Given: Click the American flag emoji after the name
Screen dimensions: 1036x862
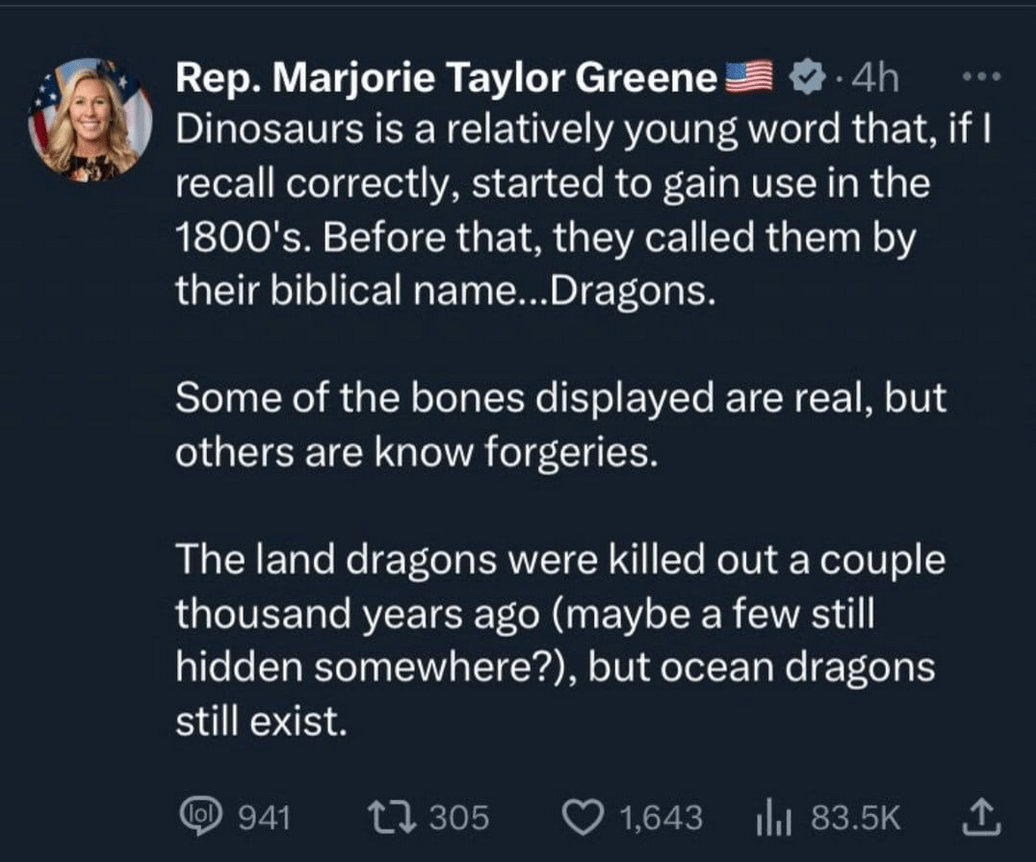Looking at the screenshot, I should point(749,78).
